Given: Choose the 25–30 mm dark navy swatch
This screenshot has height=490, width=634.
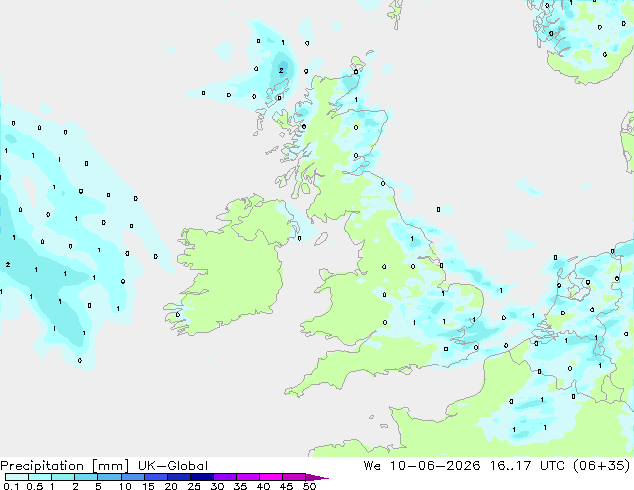Looking at the screenshot, I should coord(202,477).
